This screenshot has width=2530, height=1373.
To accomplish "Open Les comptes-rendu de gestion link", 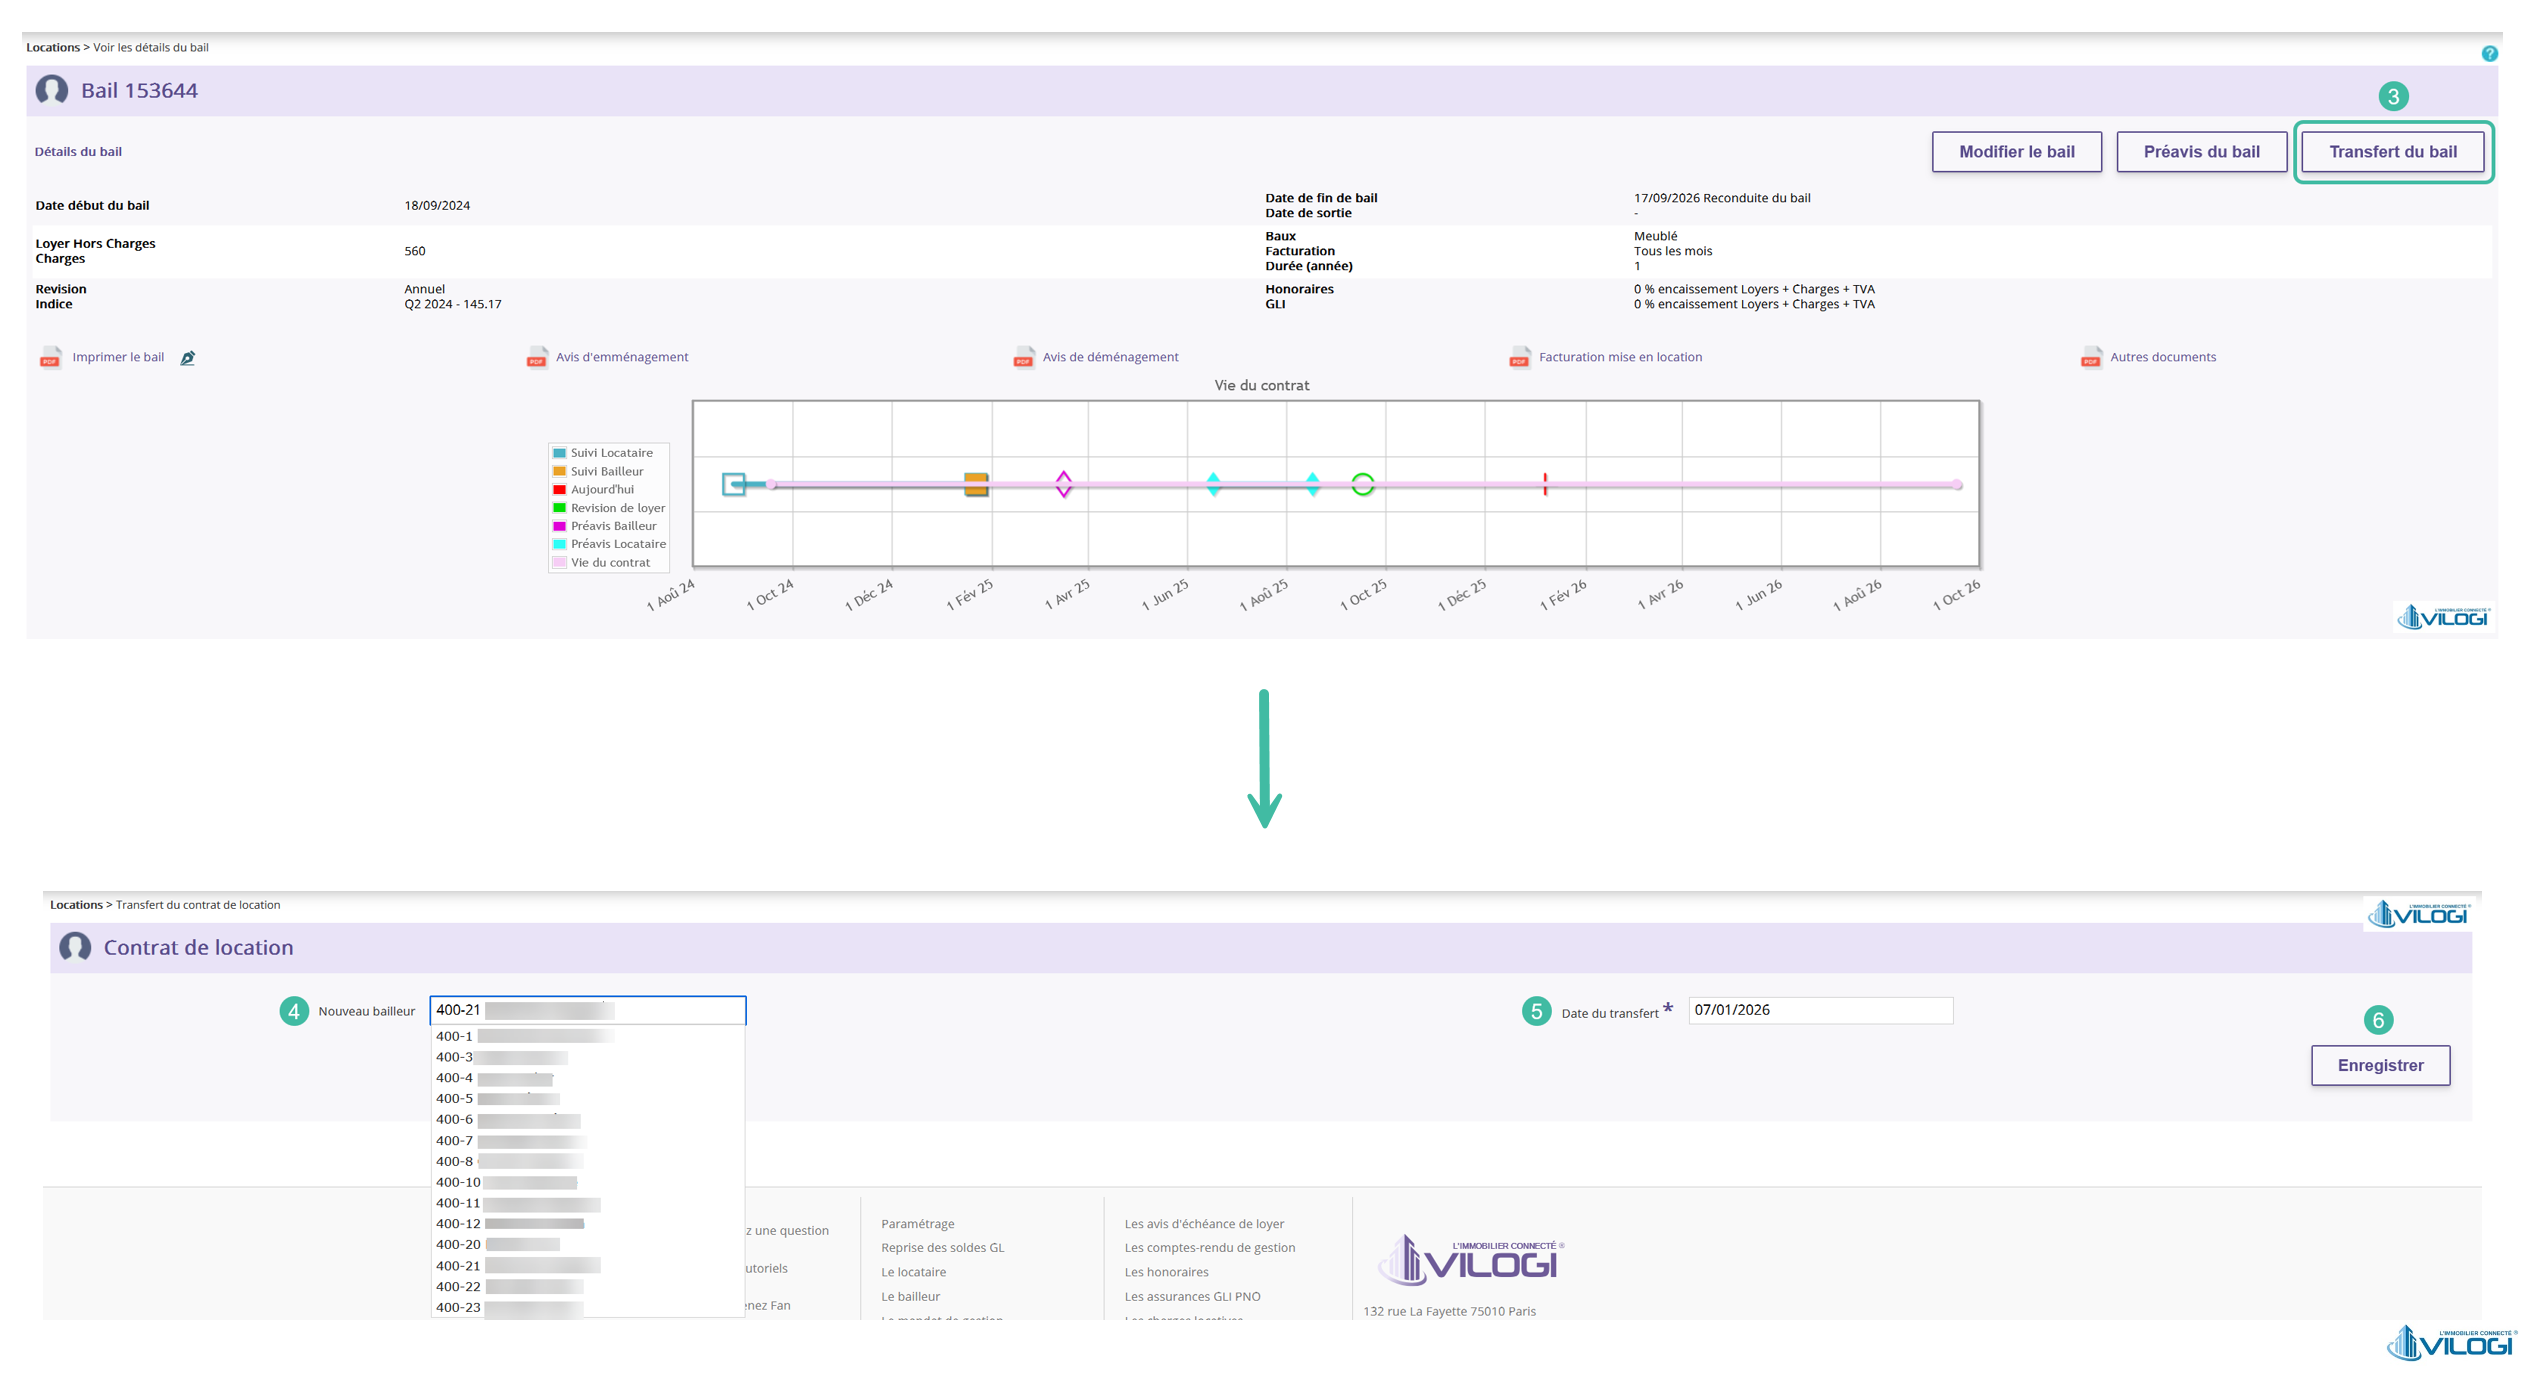I will 1210,1248.
